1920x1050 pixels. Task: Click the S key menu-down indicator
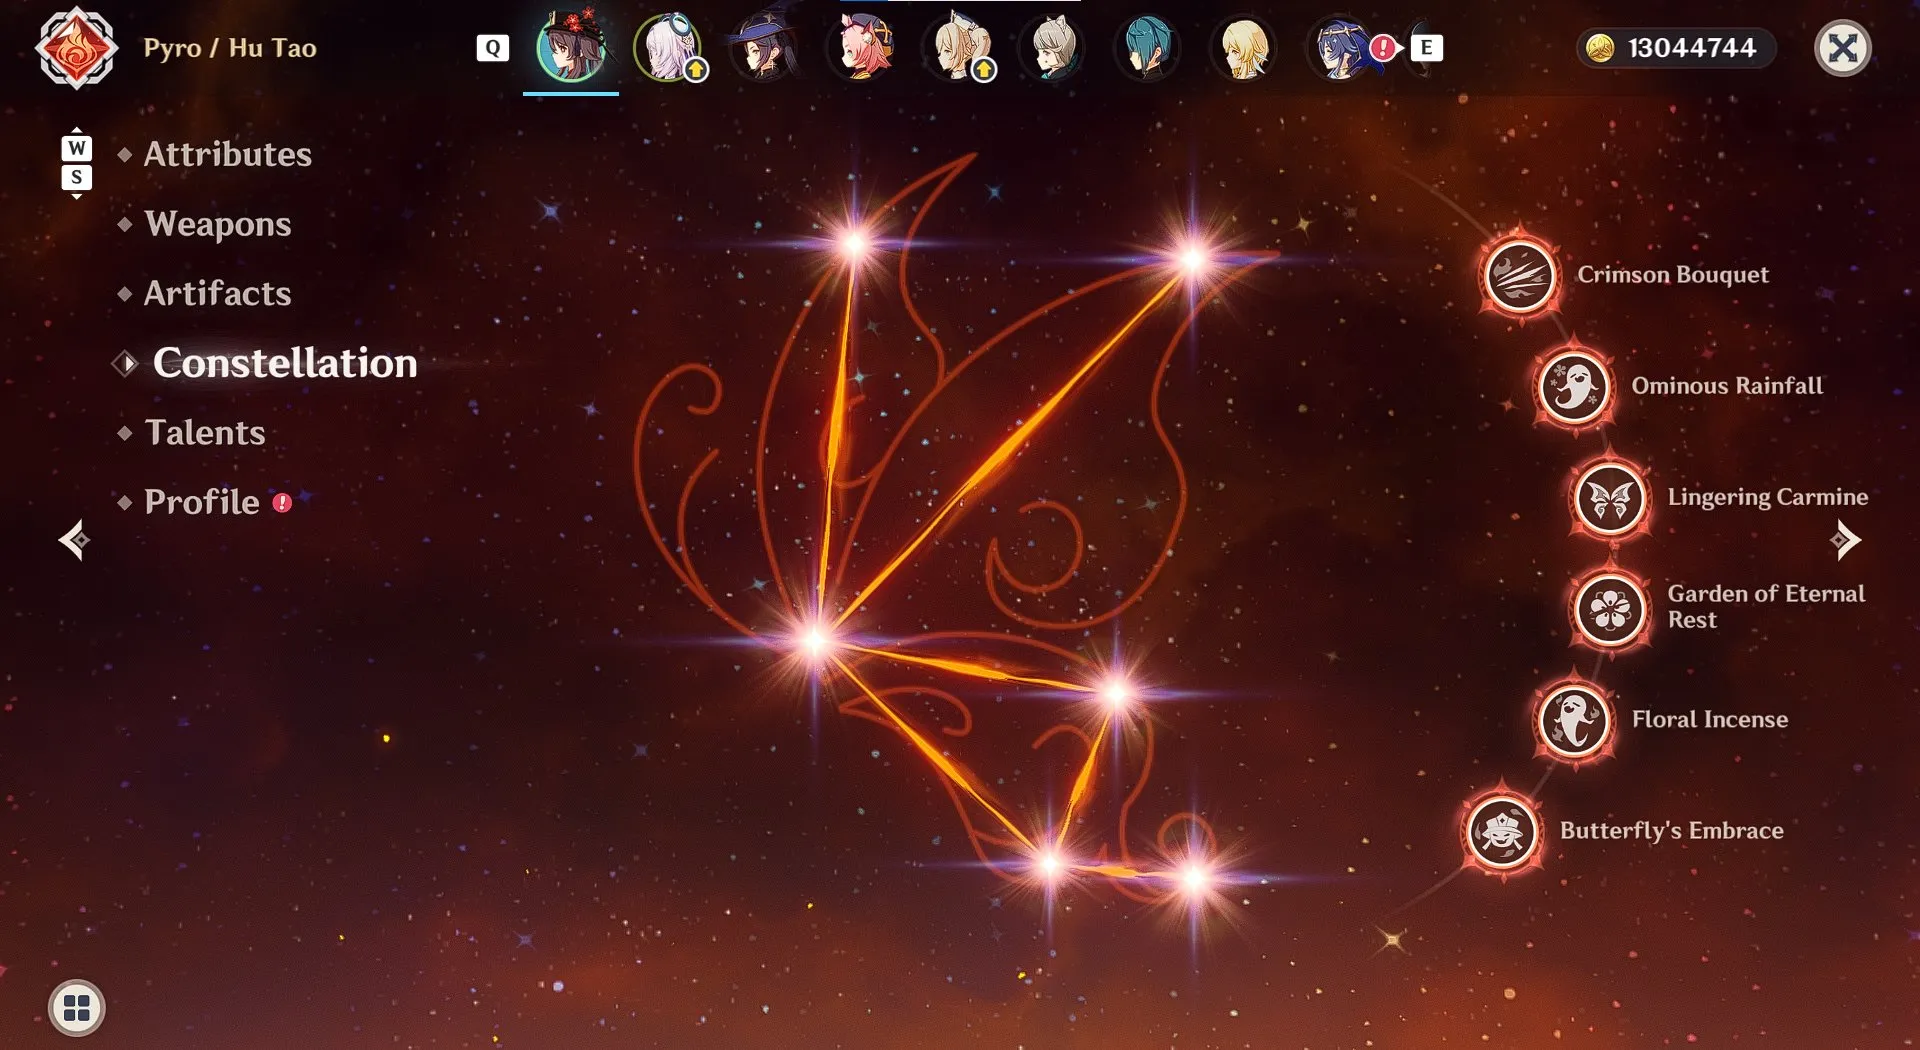[x=77, y=178]
